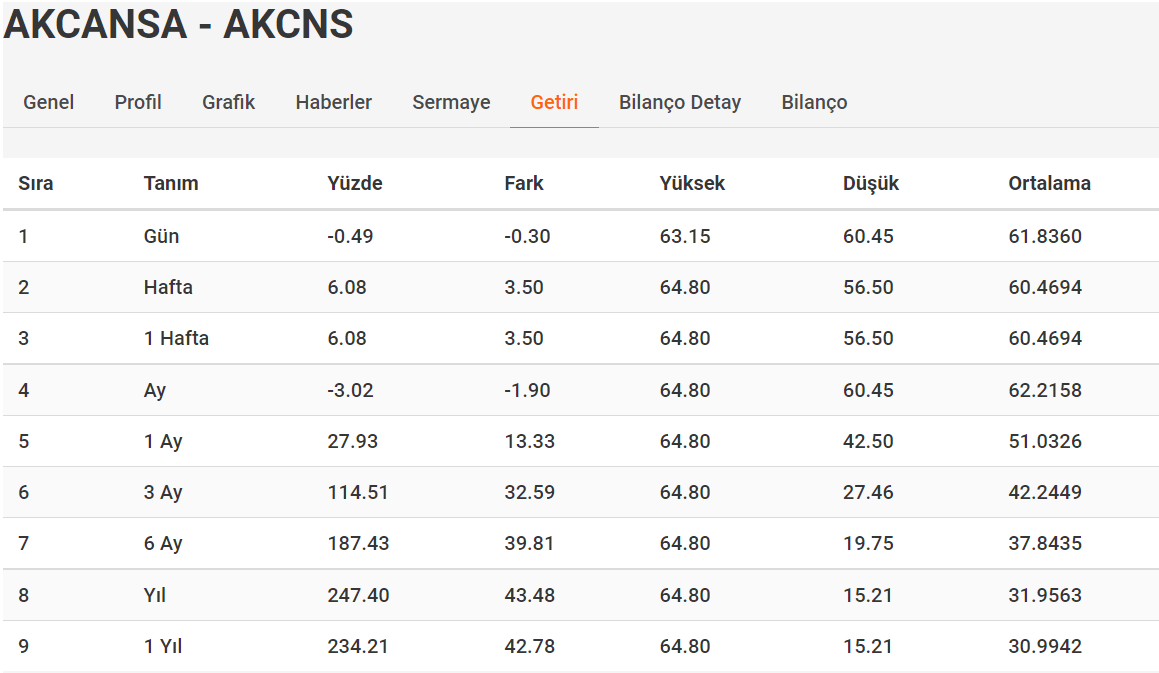This screenshot has width=1159, height=673.
Task: Click the active Getiri tab
Action: [554, 102]
